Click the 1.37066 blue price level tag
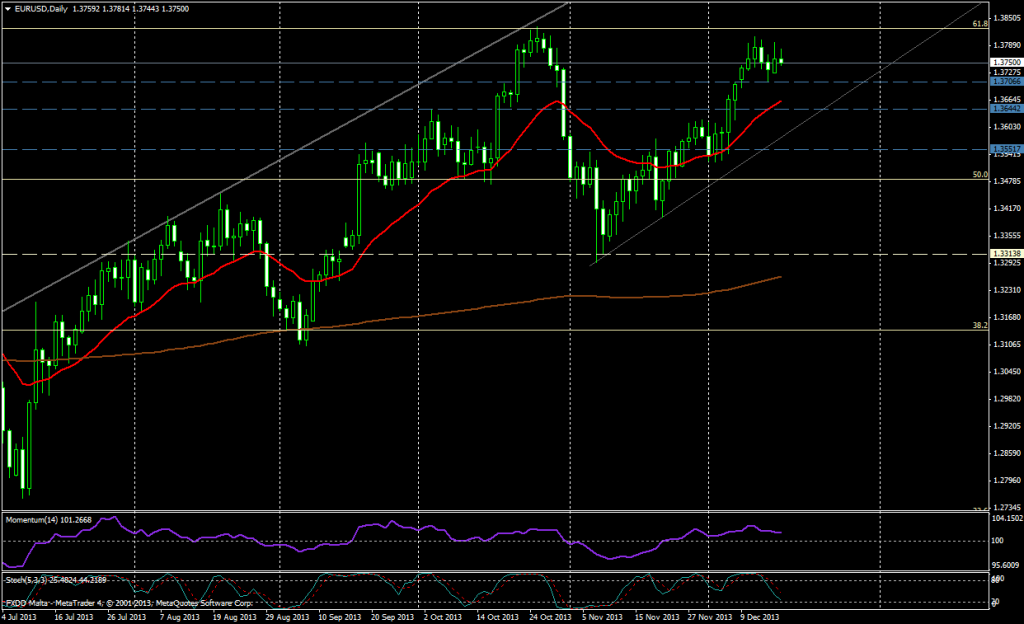 pyautogui.click(x=1004, y=82)
